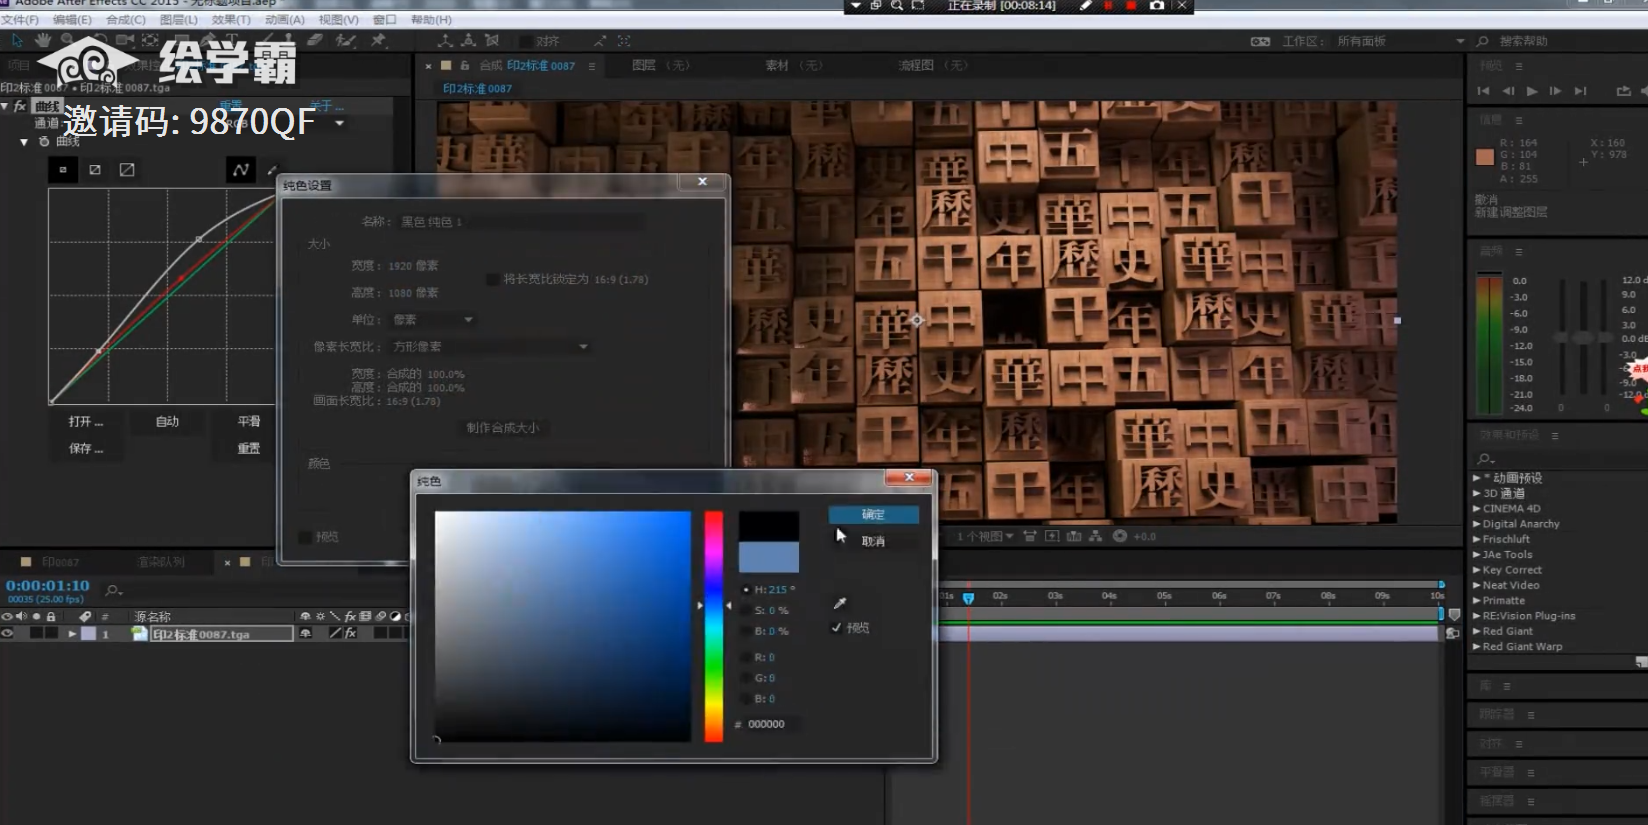
Task: Jump to first frame in Preview panel
Action: point(1483,91)
